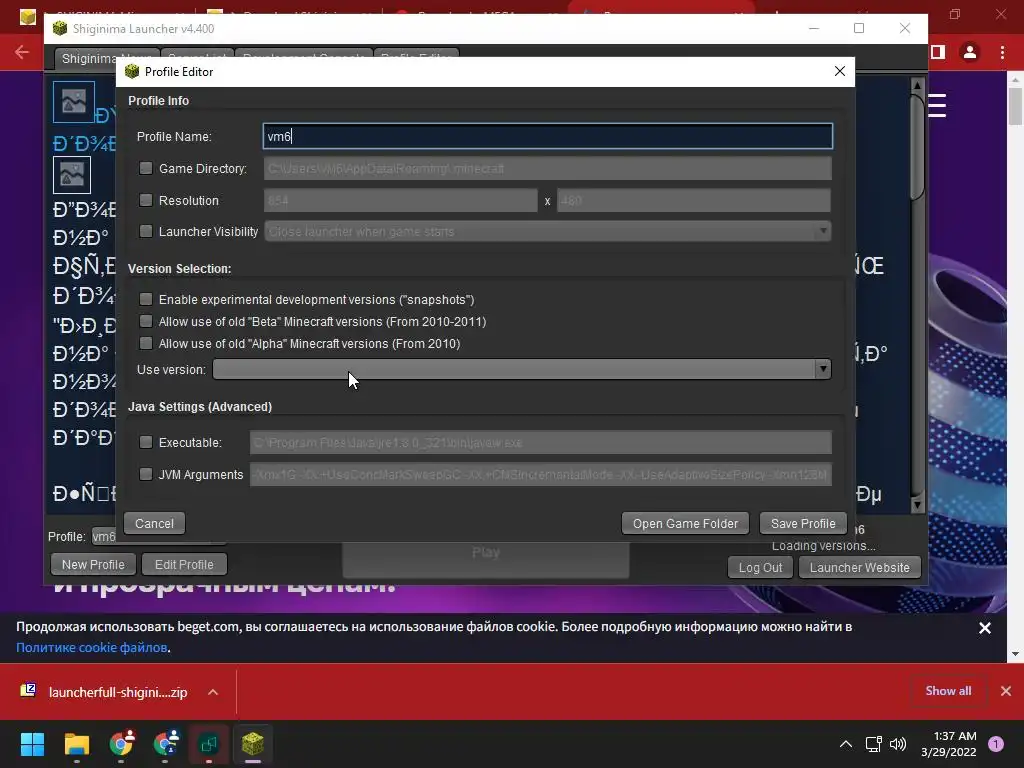Cancel the profile editing

coord(154,523)
